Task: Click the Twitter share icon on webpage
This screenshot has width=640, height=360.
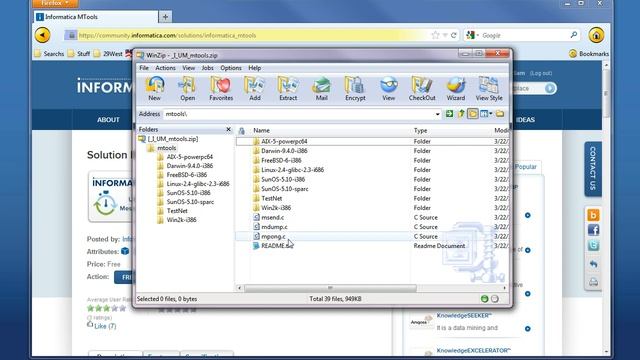Action: coord(593,245)
